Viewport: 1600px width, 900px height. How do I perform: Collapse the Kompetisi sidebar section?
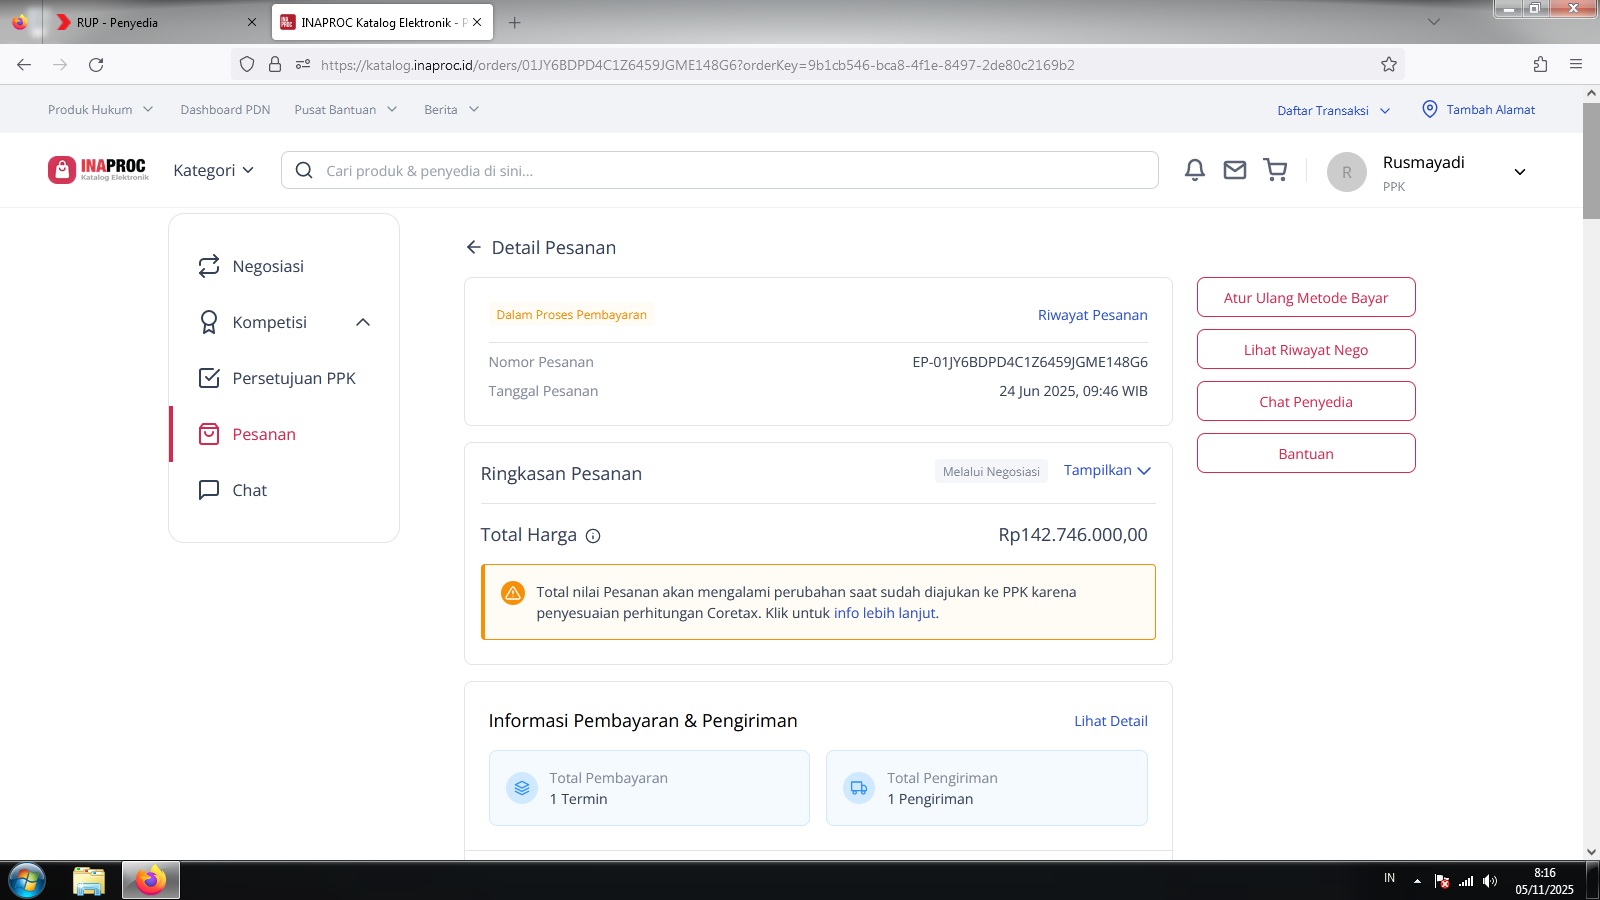[x=363, y=322]
